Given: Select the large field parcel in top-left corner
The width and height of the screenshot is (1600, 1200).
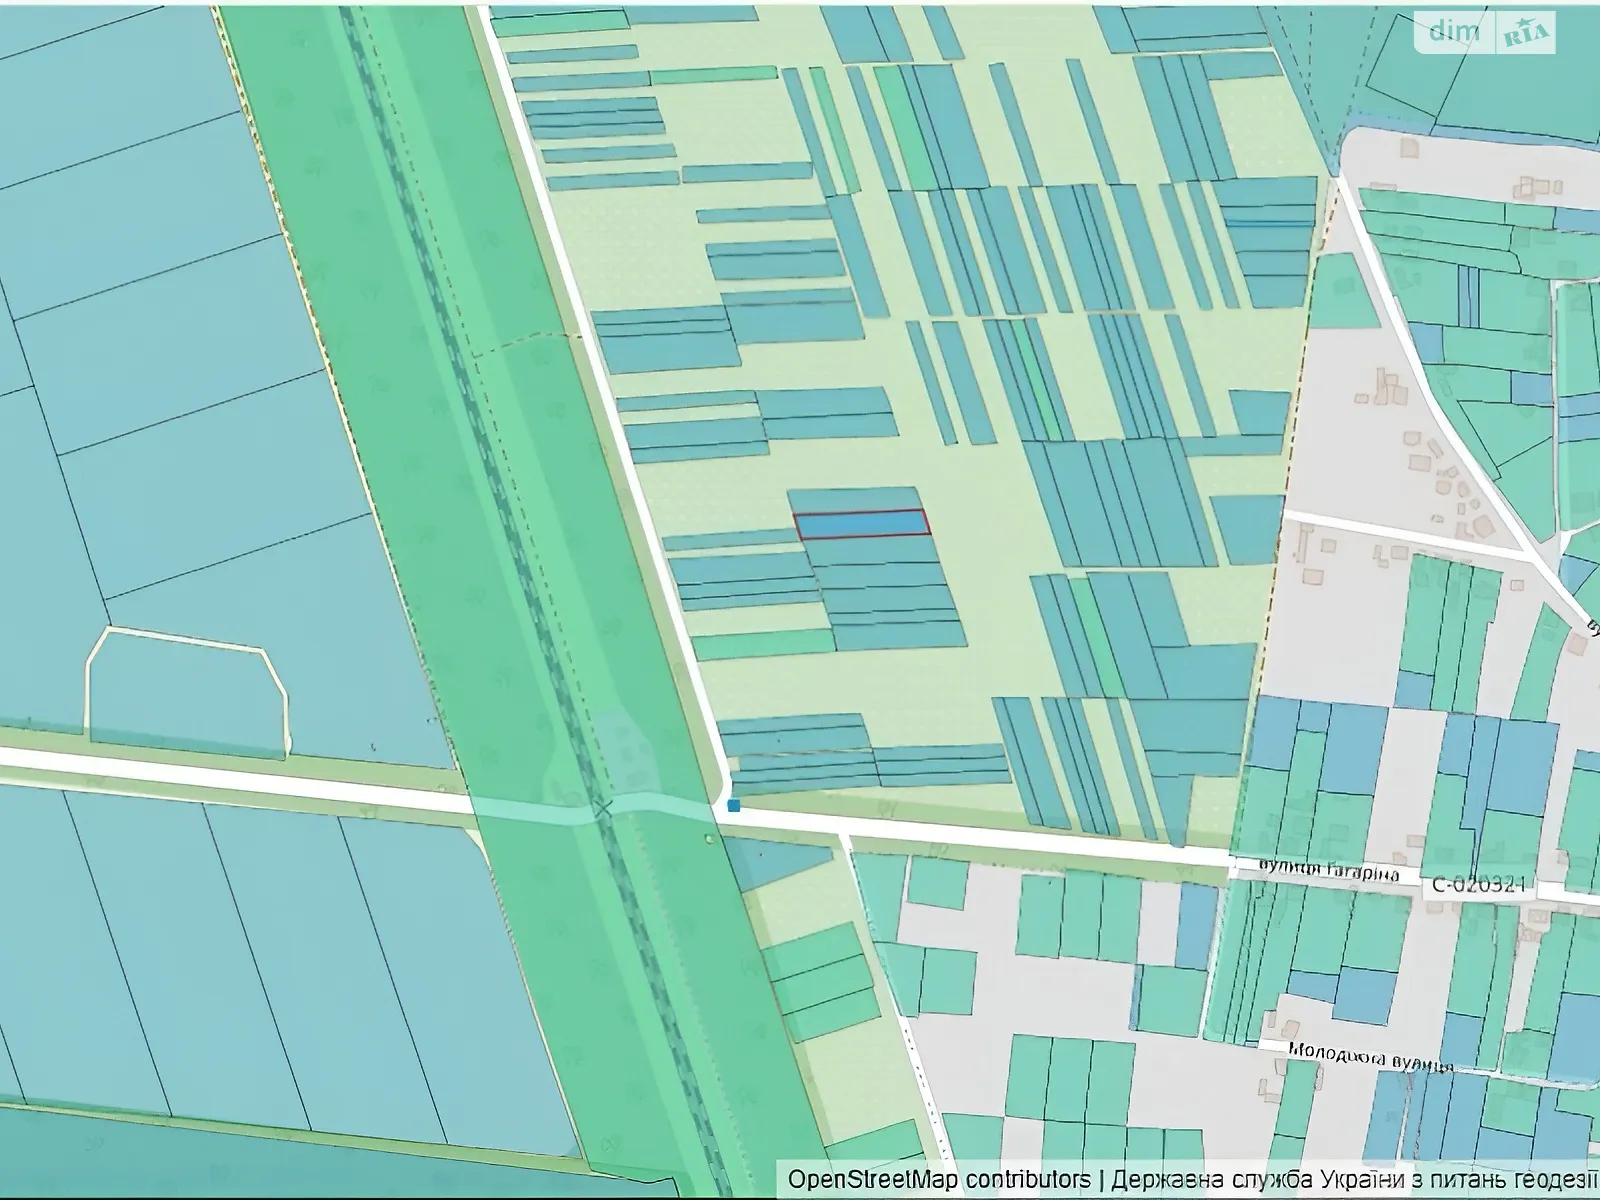Looking at the screenshot, I should [110, 110].
